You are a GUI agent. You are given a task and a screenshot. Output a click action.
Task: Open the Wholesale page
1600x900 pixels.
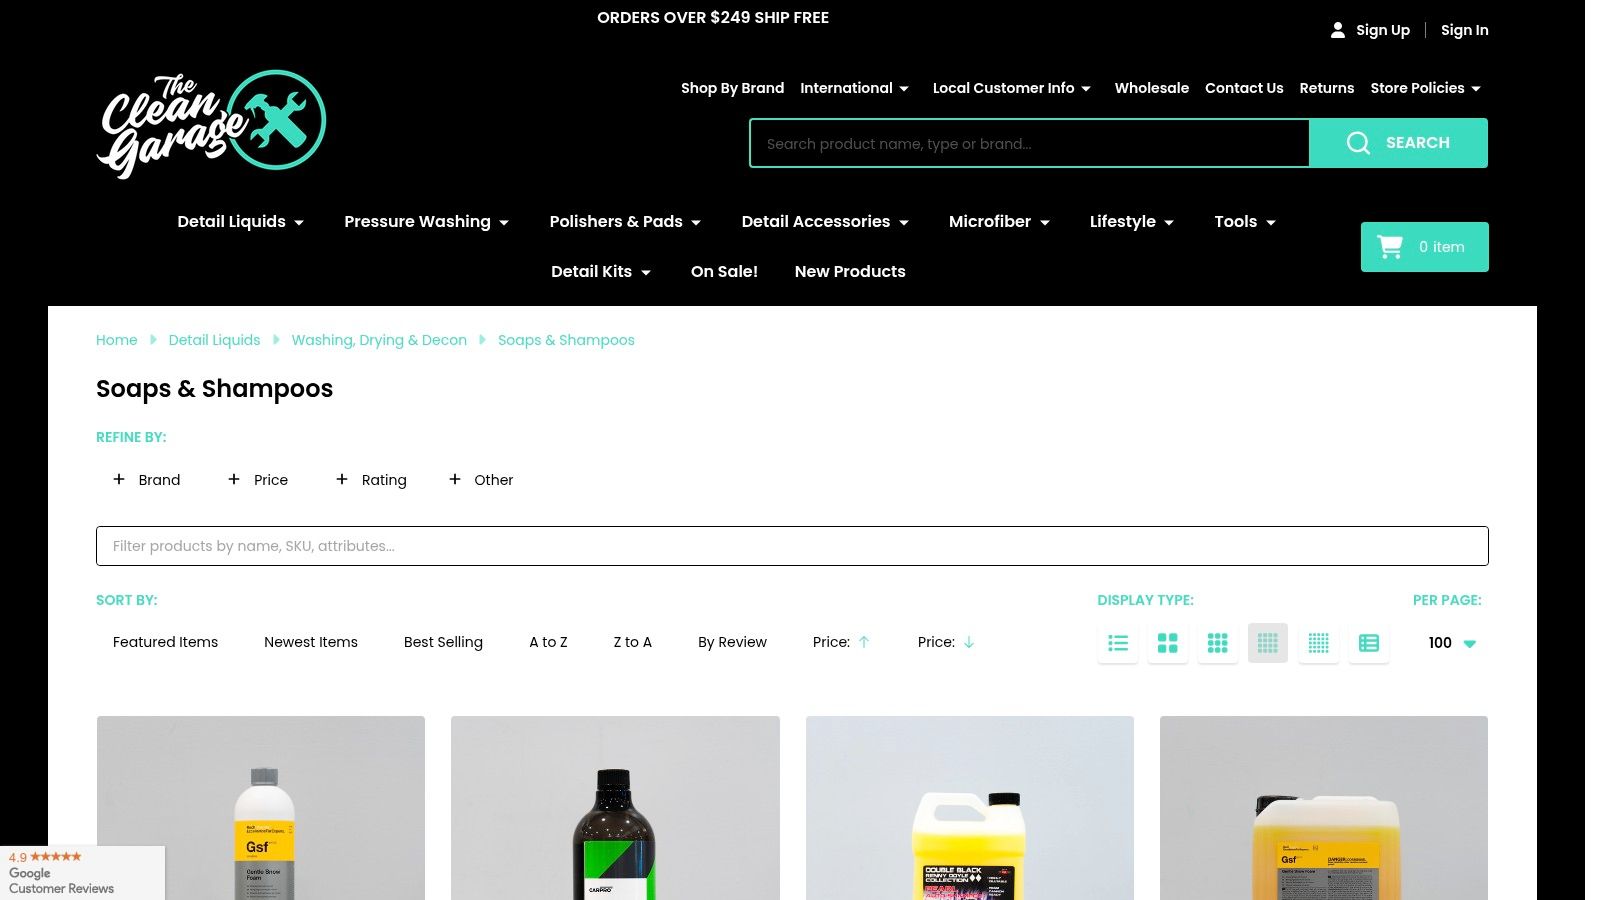(1152, 88)
